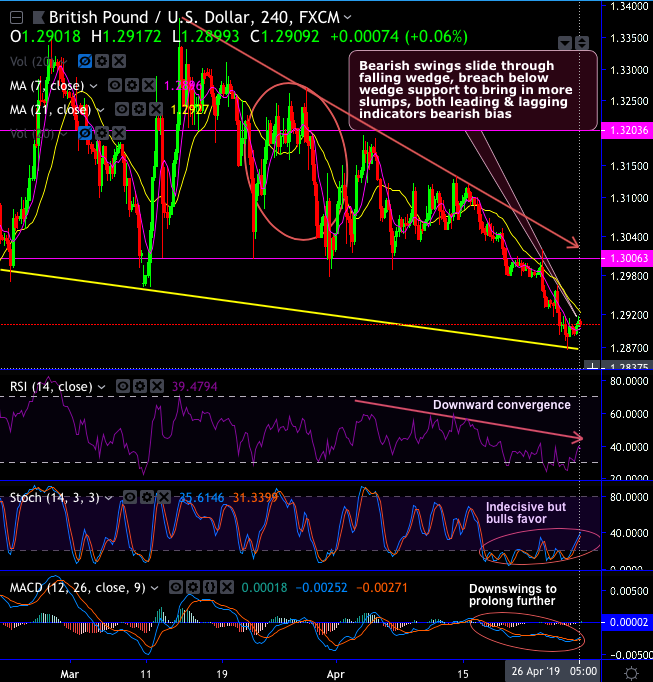
Task: Unhide the Vol (20) indicator below MA (21, close)
Action: pos(85,133)
